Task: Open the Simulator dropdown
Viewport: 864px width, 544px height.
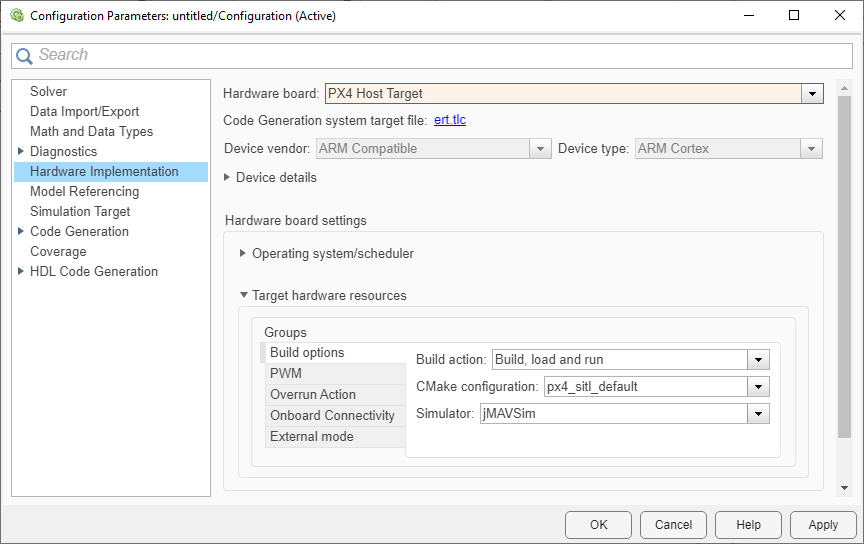Action: pos(759,413)
